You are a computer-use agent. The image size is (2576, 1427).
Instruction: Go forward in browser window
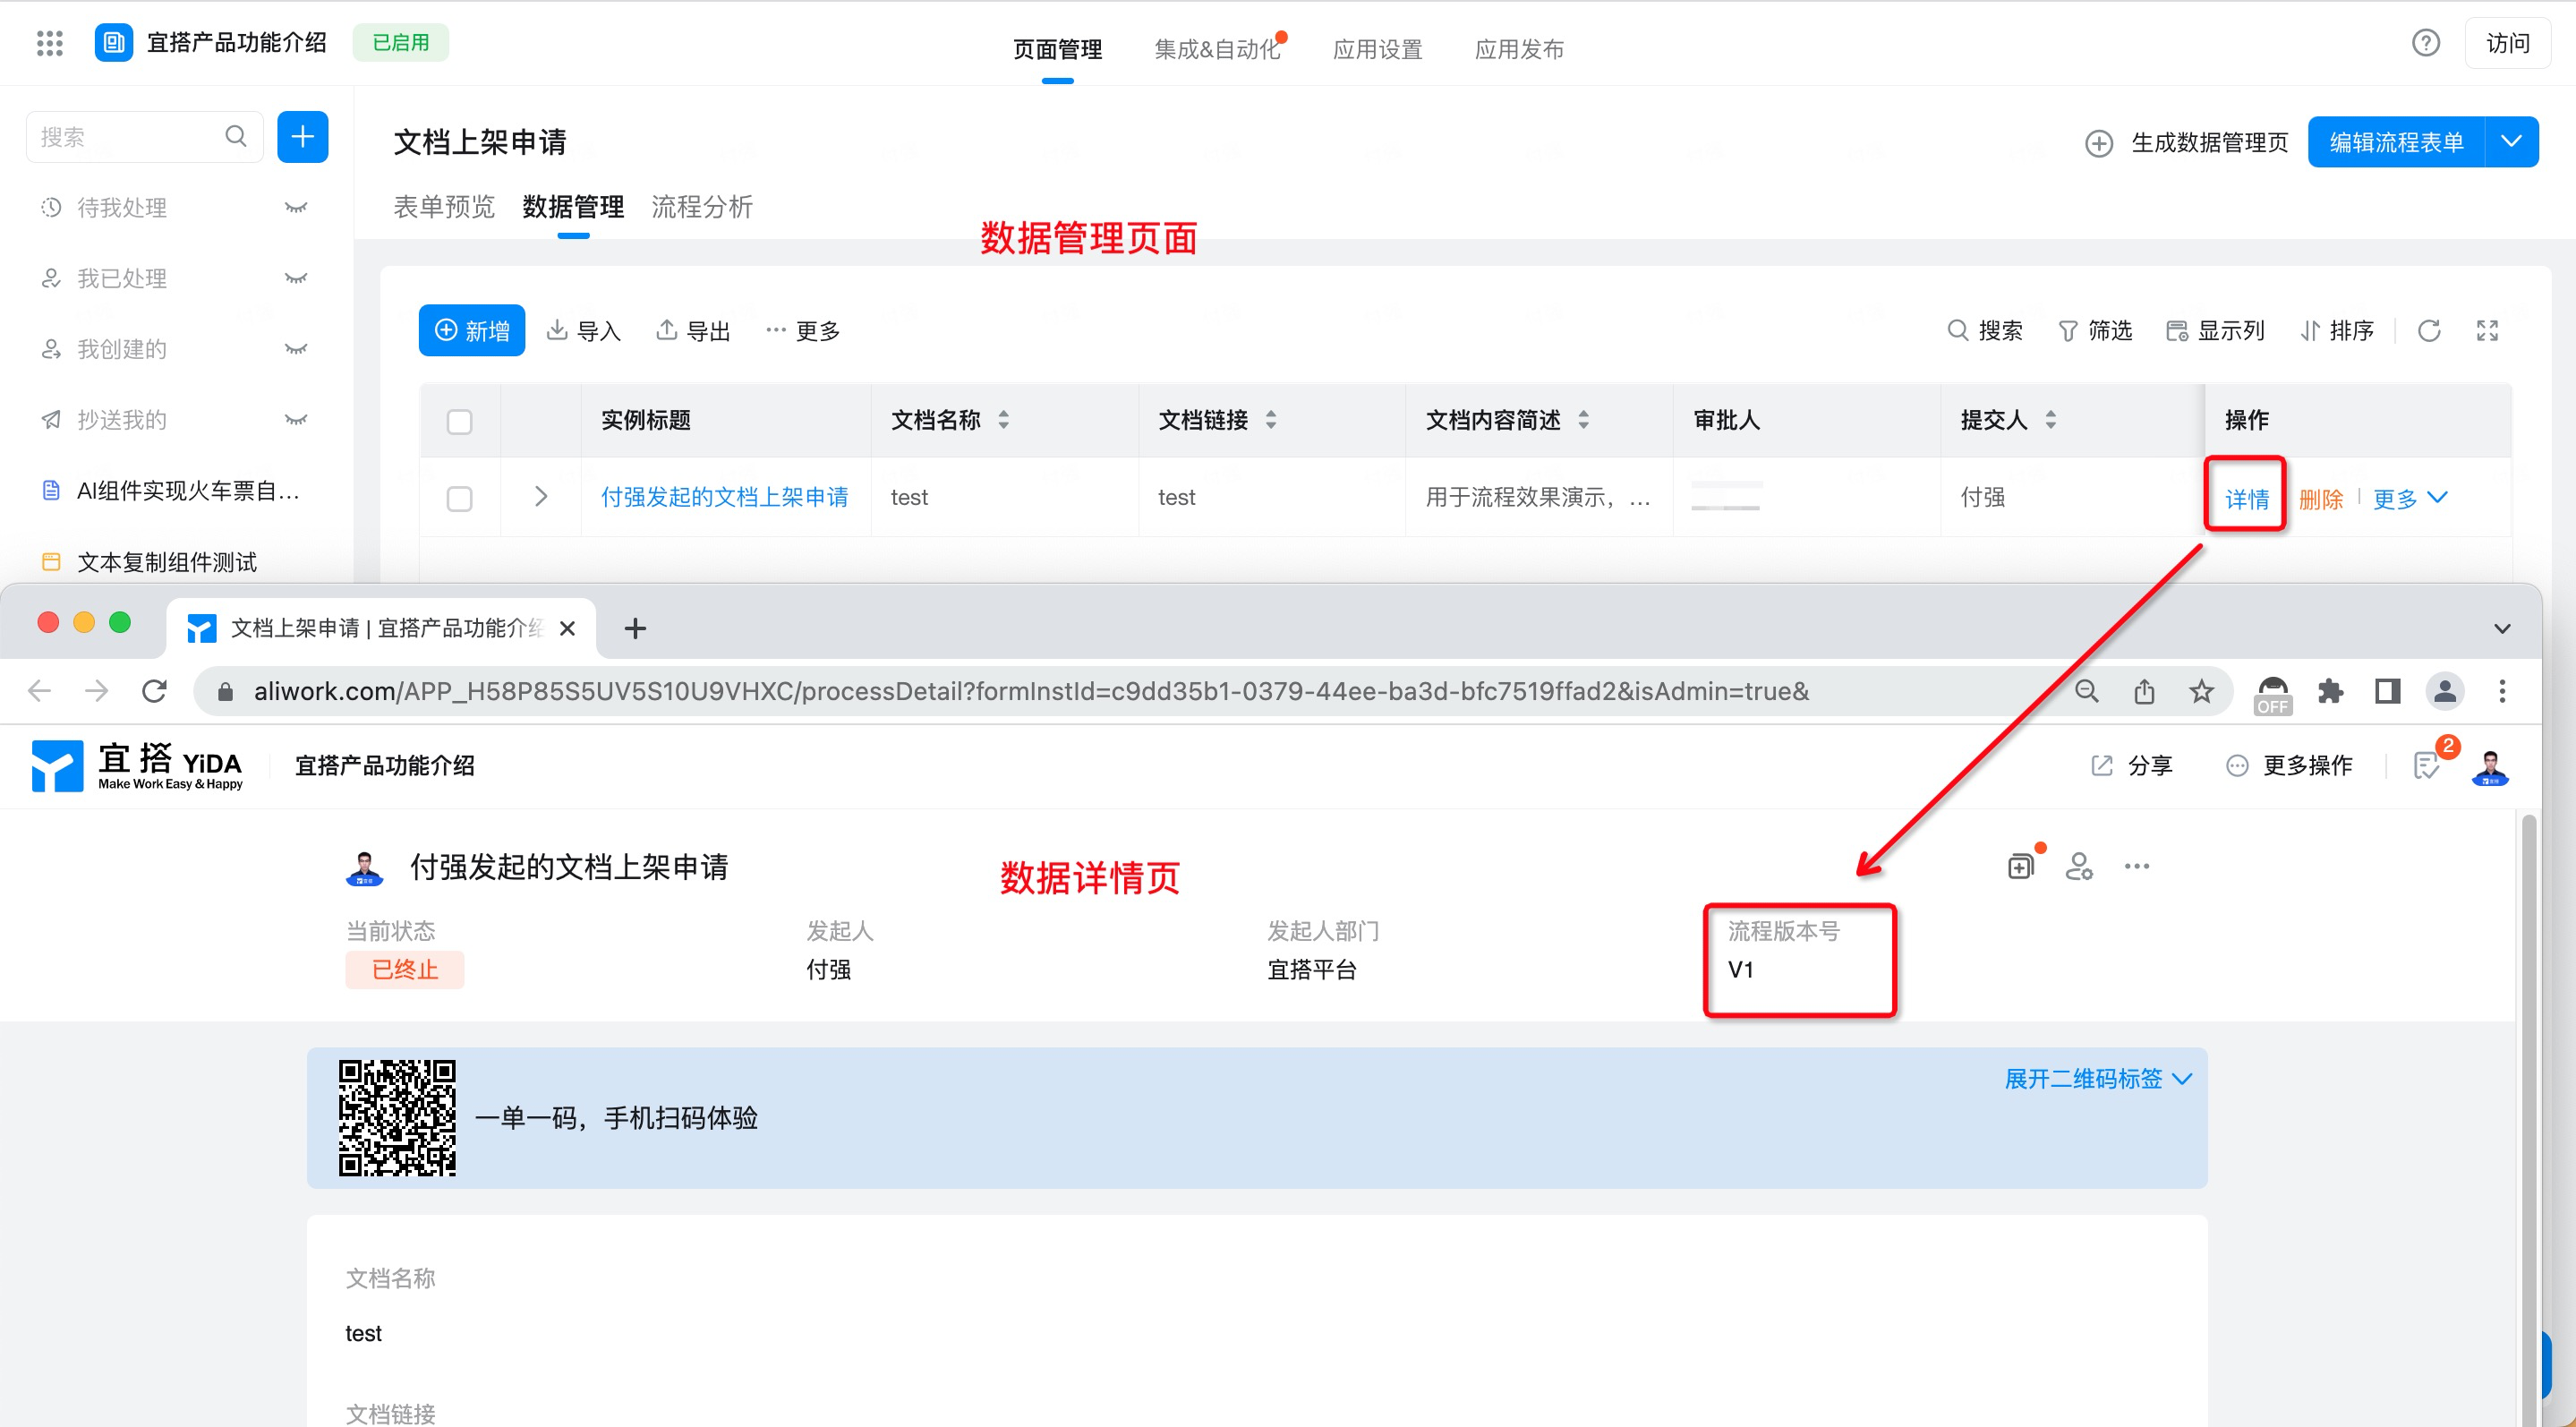coord(96,691)
